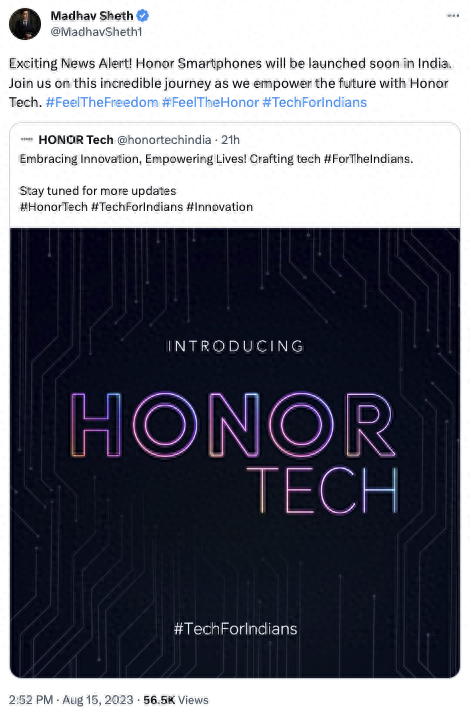Click the 56.5K Views count
The width and height of the screenshot is (471, 718).
(176, 700)
